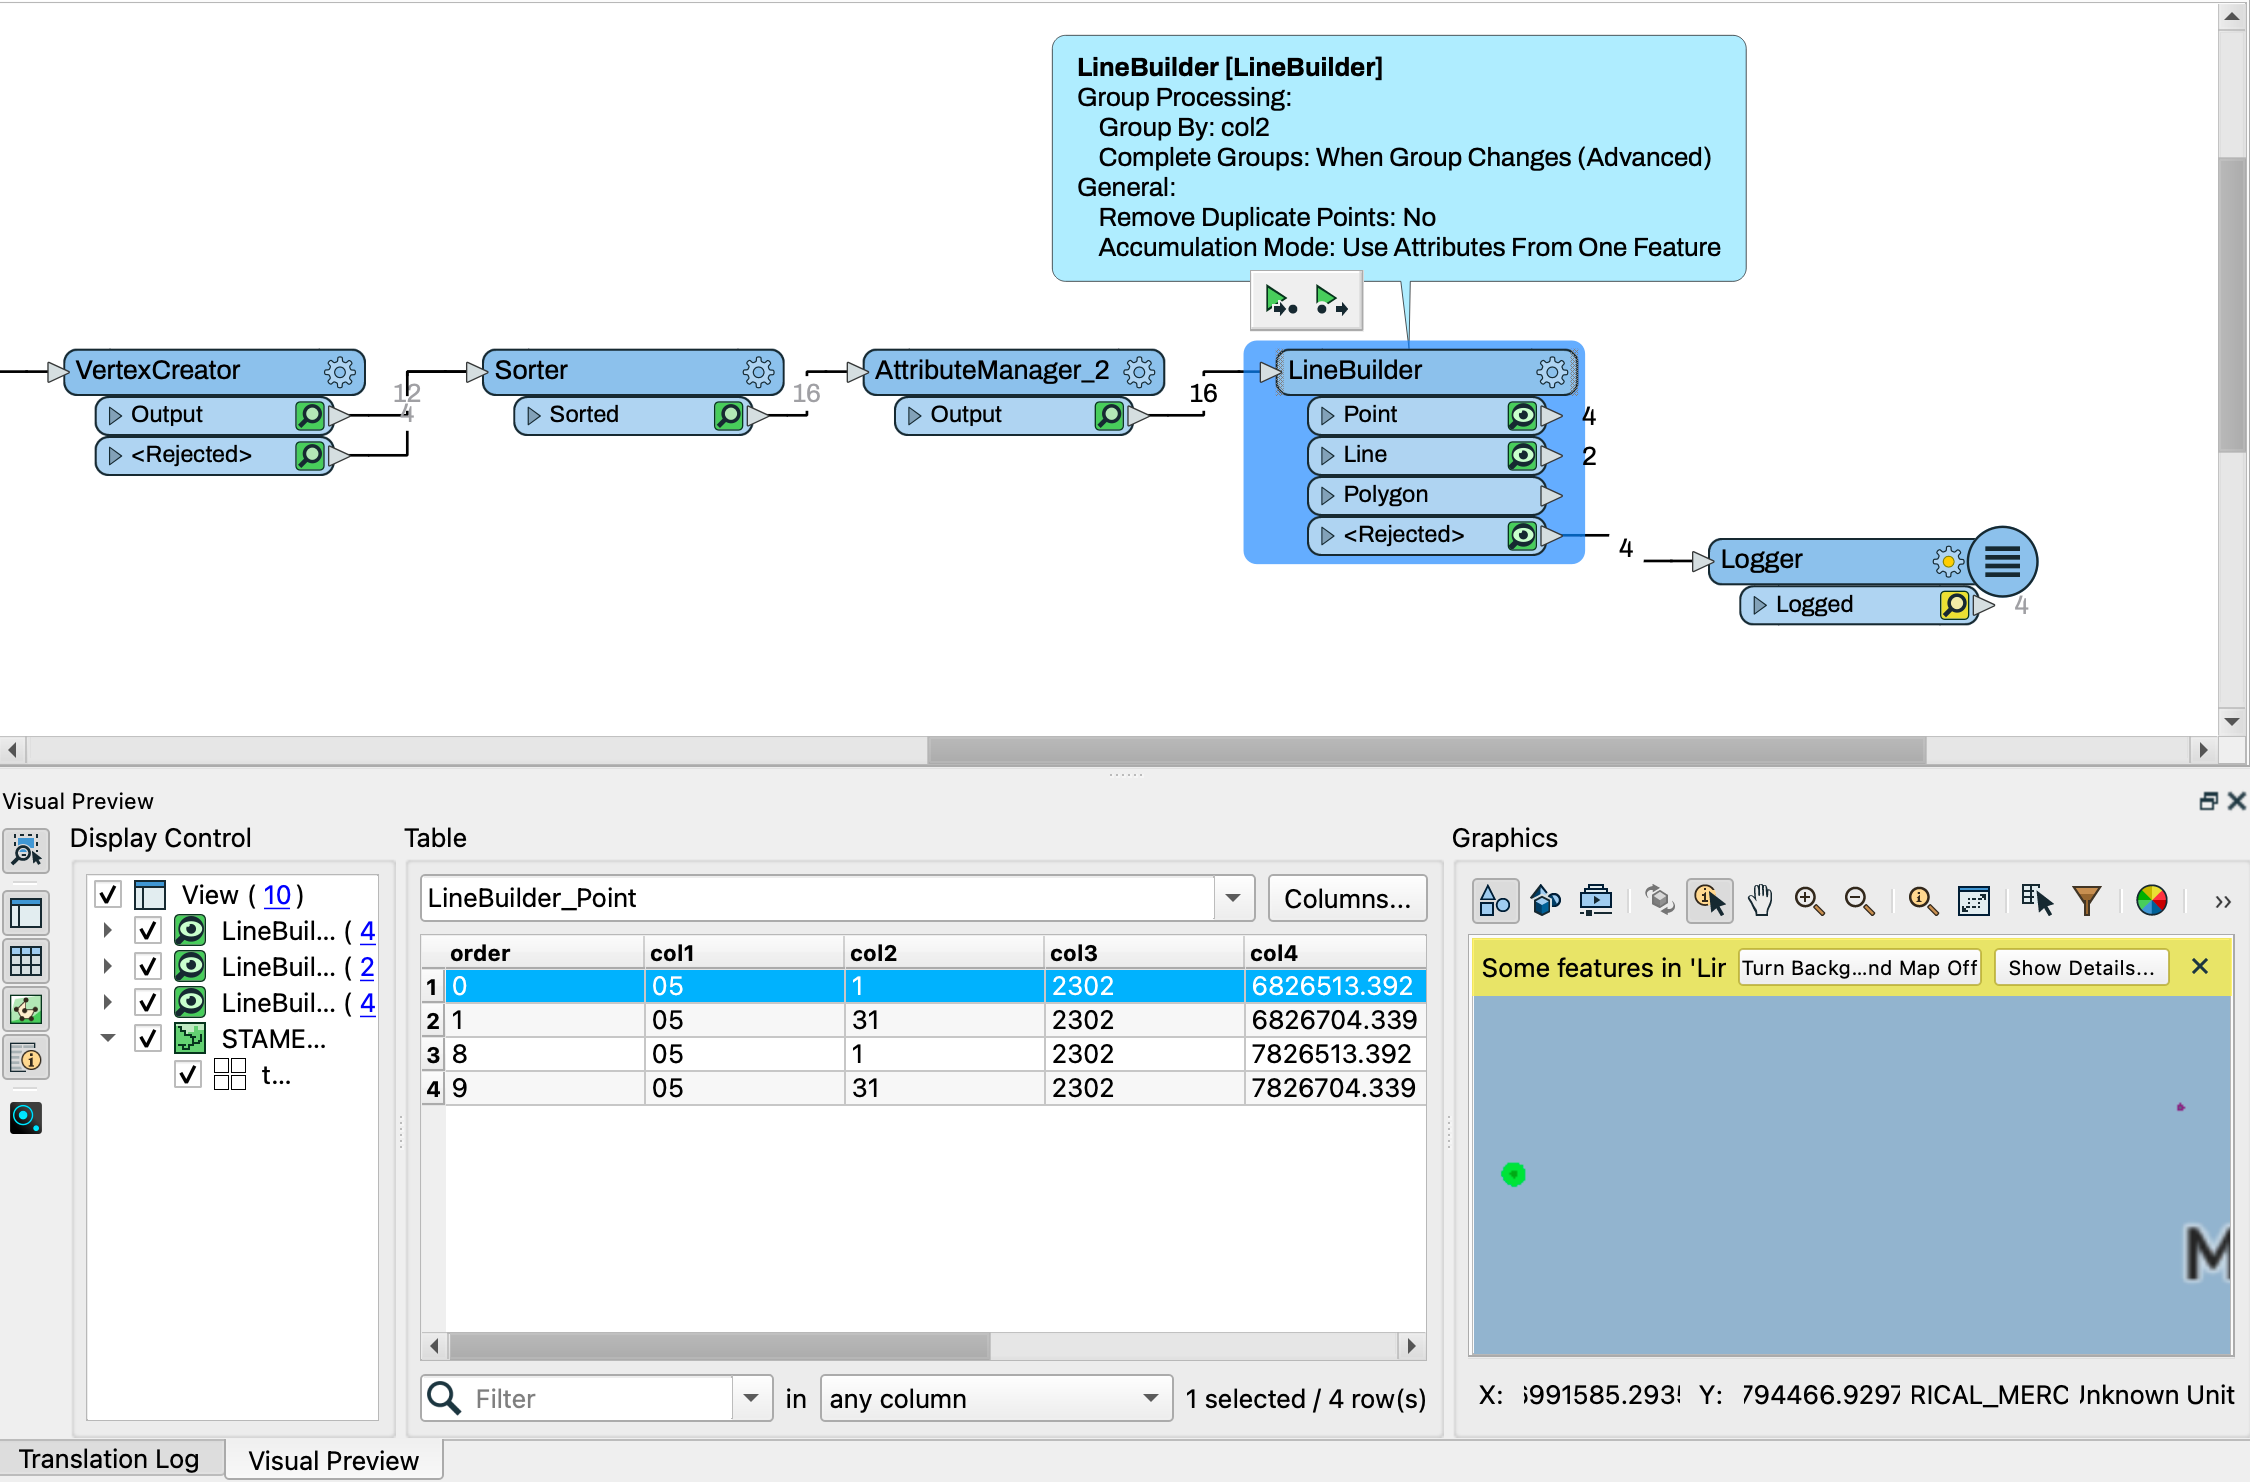Screen dimensions: 2250x1482
Task: Uncheck the View (10) checkbox
Action: click(x=108, y=894)
